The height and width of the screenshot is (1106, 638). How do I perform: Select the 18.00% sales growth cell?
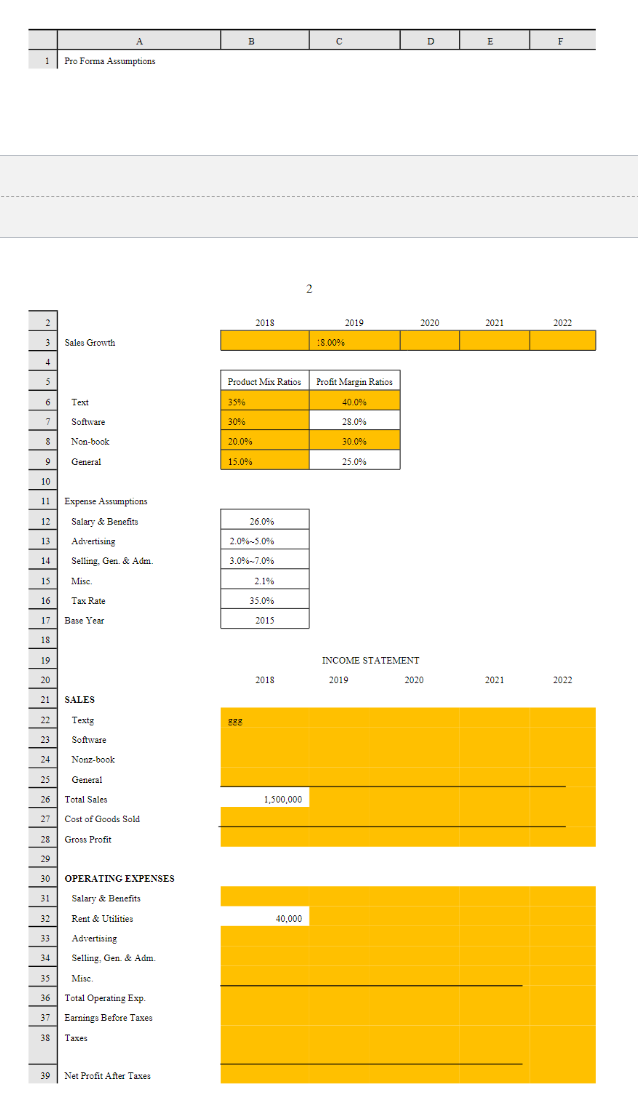[354, 341]
